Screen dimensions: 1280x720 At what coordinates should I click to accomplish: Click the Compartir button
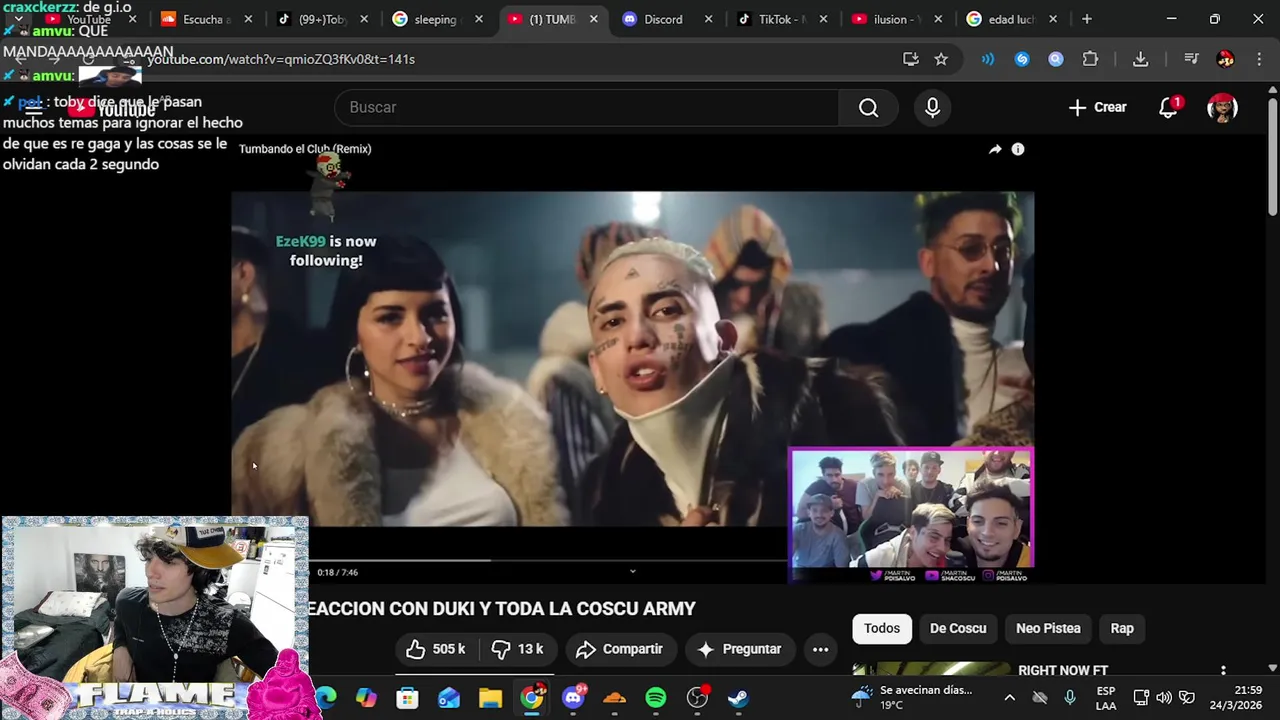tap(620, 649)
